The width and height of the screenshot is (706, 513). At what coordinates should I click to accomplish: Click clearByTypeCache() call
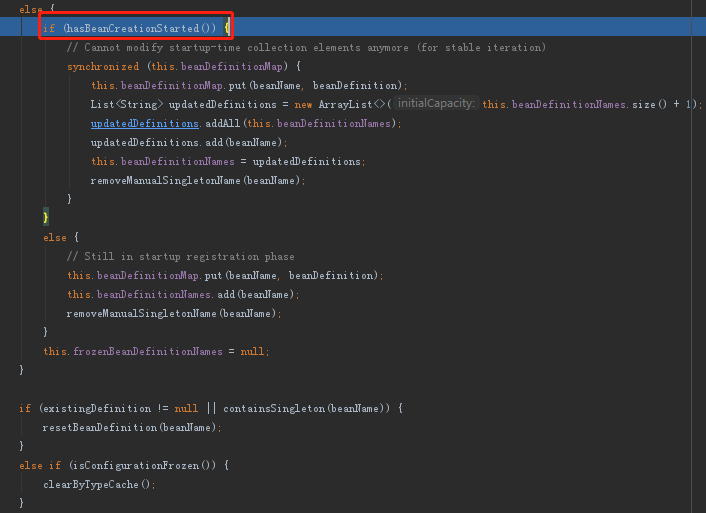pyautogui.click(x=96, y=485)
